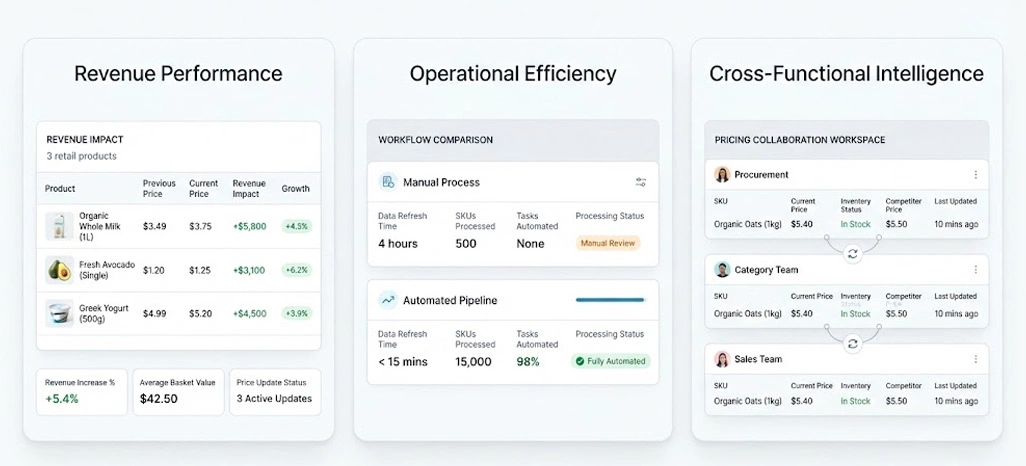Click the Product column header

click(x=60, y=188)
